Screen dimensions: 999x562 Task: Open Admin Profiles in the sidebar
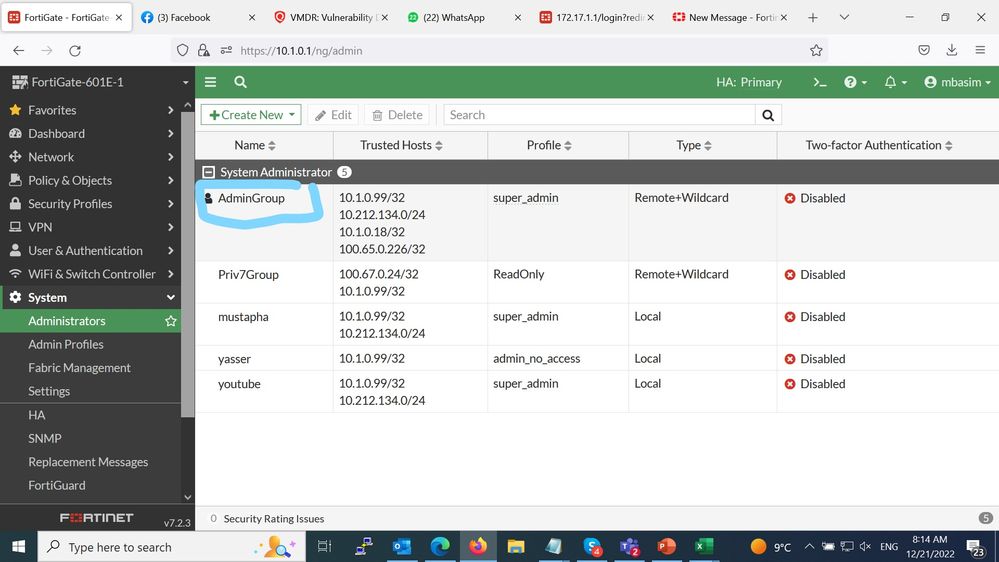(66, 344)
